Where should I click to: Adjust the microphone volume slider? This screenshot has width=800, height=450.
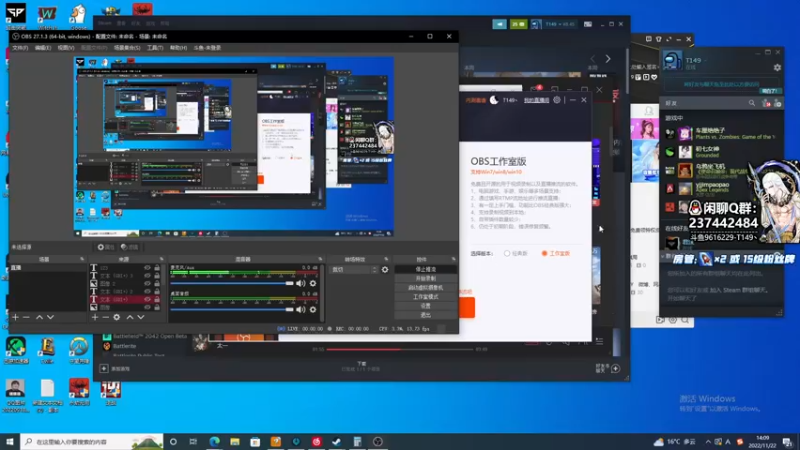pos(232,283)
